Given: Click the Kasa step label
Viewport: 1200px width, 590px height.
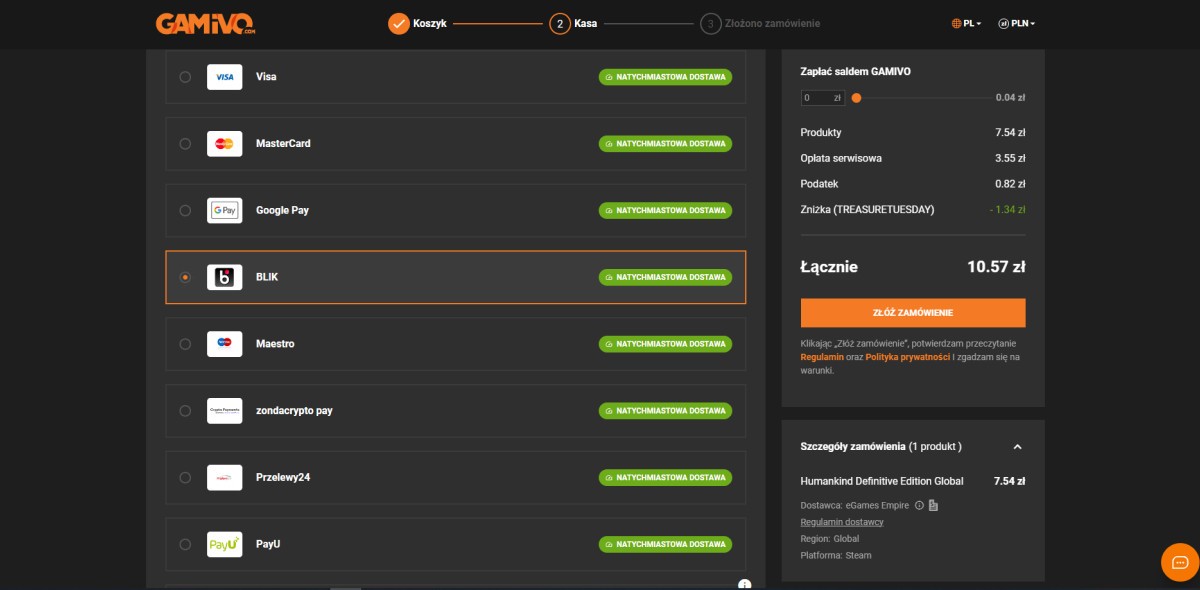Looking at the screenshot, I should click(x=586, y=23).
